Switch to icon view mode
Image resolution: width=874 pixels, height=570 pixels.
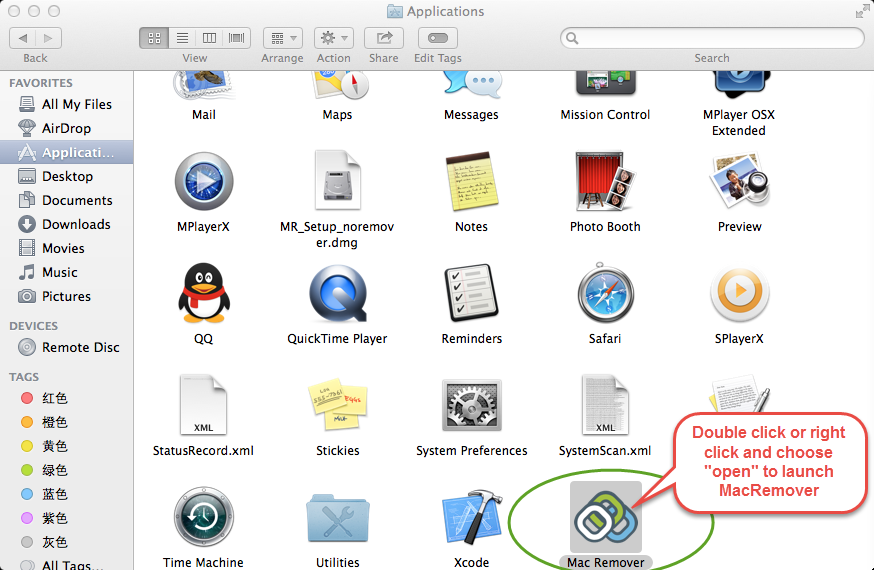tap(154, 38)
